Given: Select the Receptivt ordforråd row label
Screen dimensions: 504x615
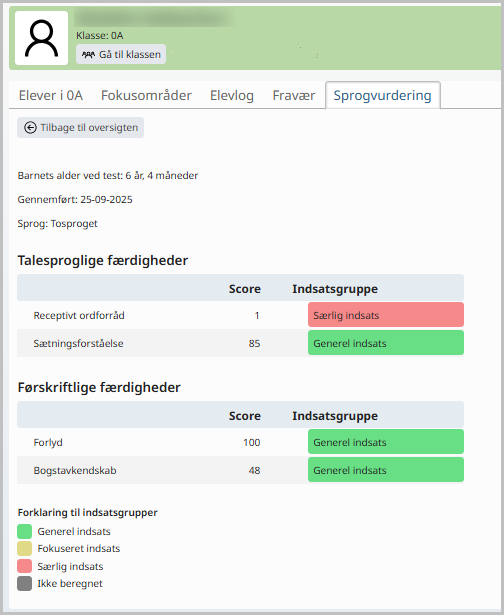Looking at the screenshot, I should (x=79, y=315).
